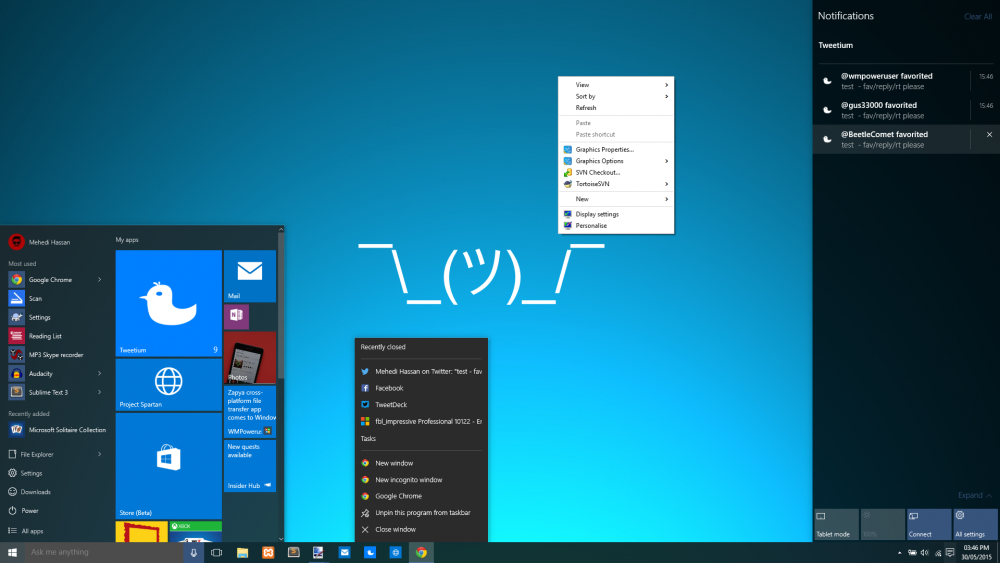Expand the Google Chrome jump list arrow
Screen dimensions: 1000x563
pos(99,279)
